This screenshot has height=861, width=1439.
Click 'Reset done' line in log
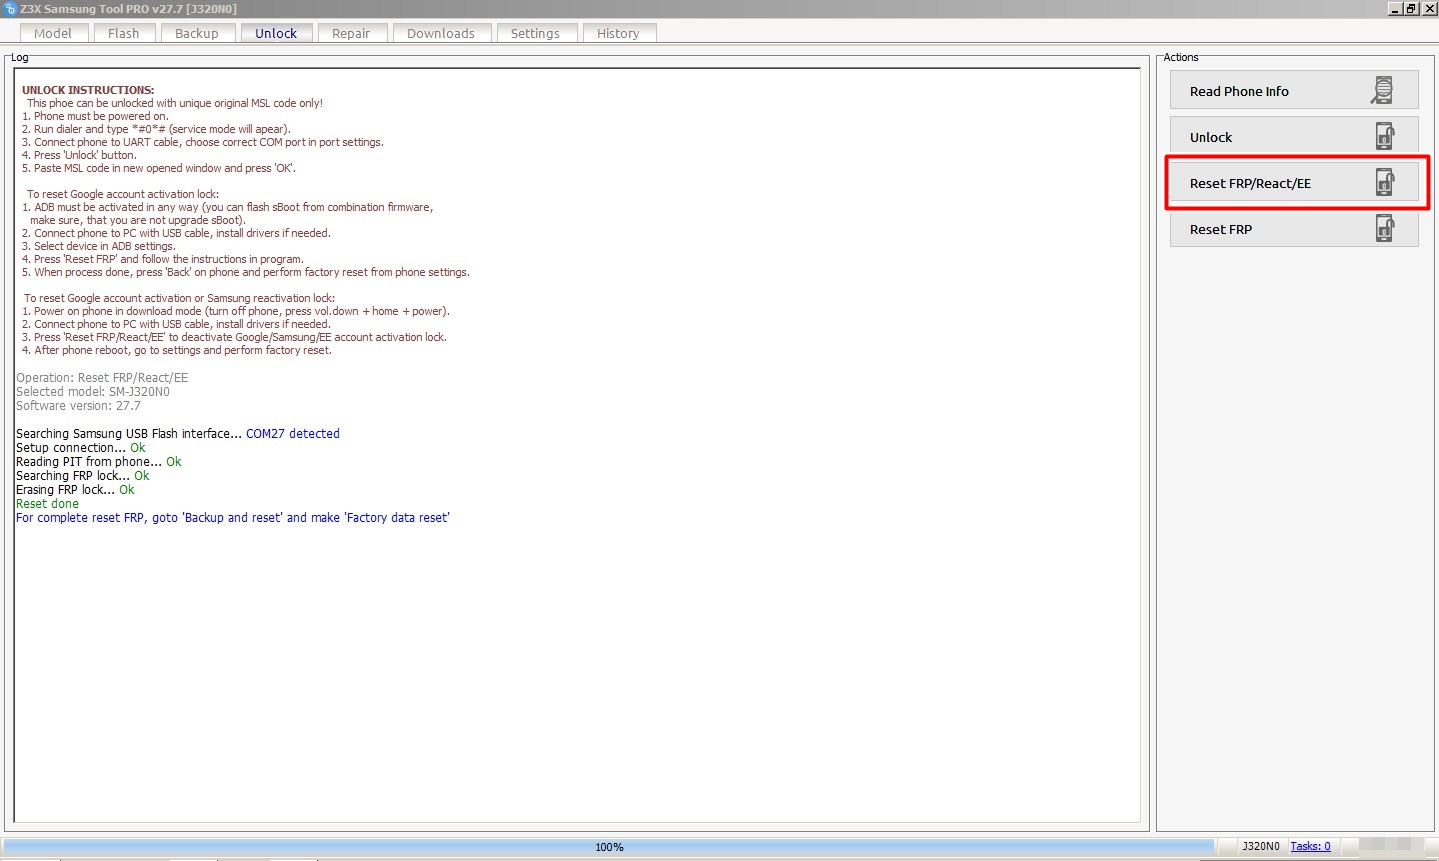coord(47,504)
